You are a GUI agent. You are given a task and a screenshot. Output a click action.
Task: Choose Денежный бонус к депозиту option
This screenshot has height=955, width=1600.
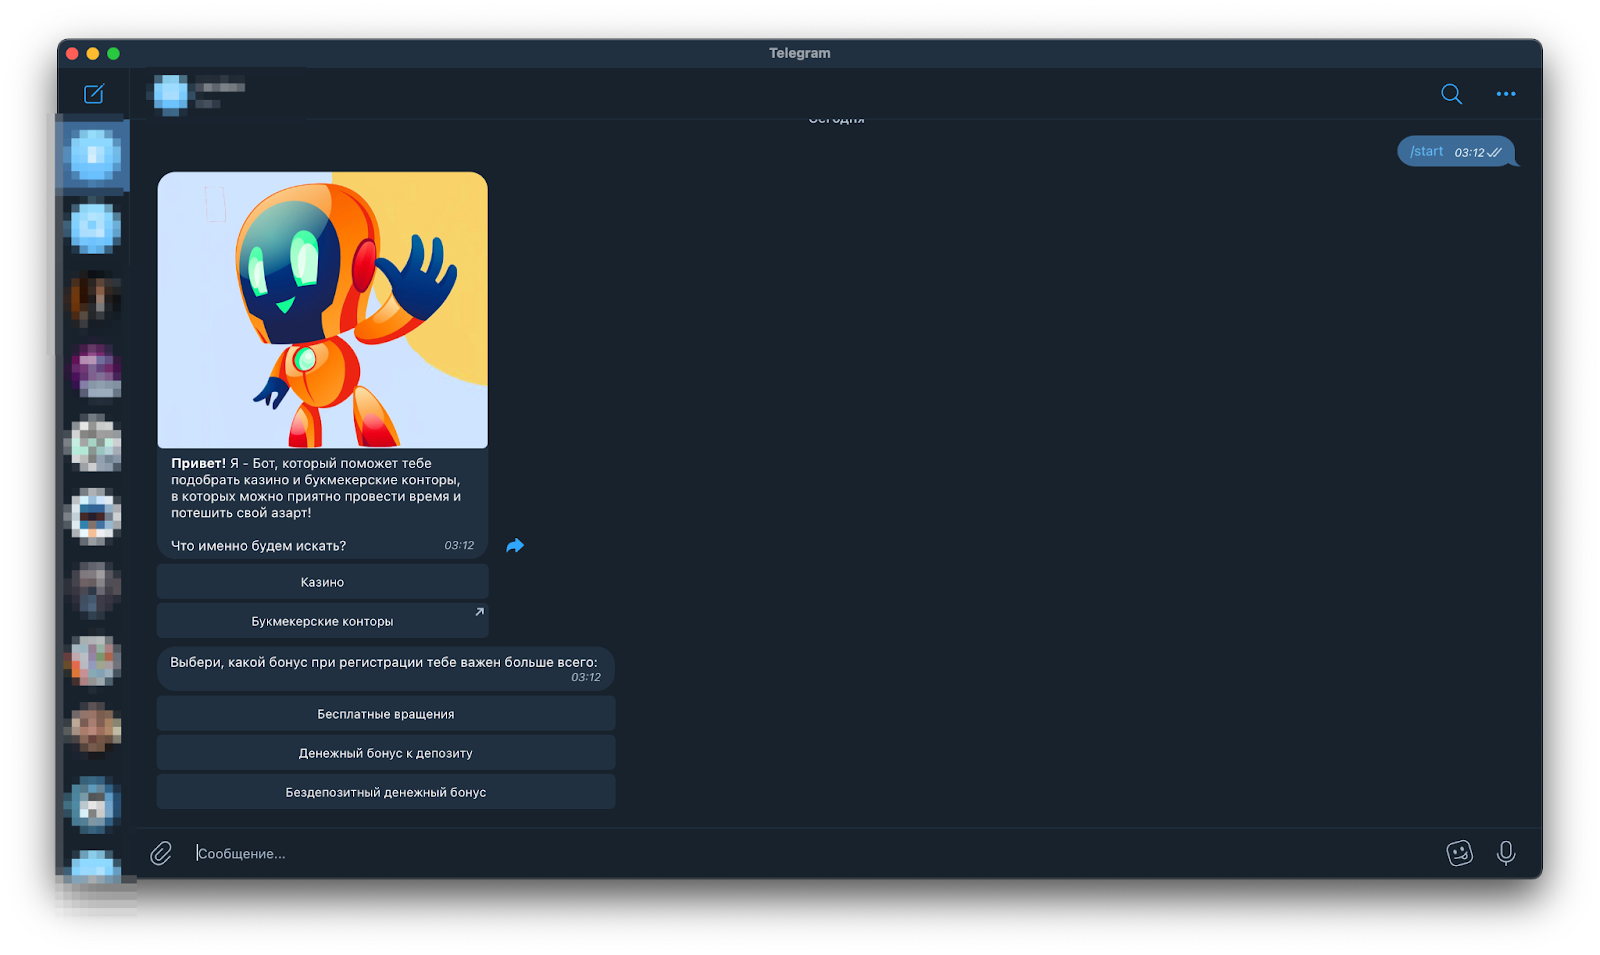[x=386, y=752]
